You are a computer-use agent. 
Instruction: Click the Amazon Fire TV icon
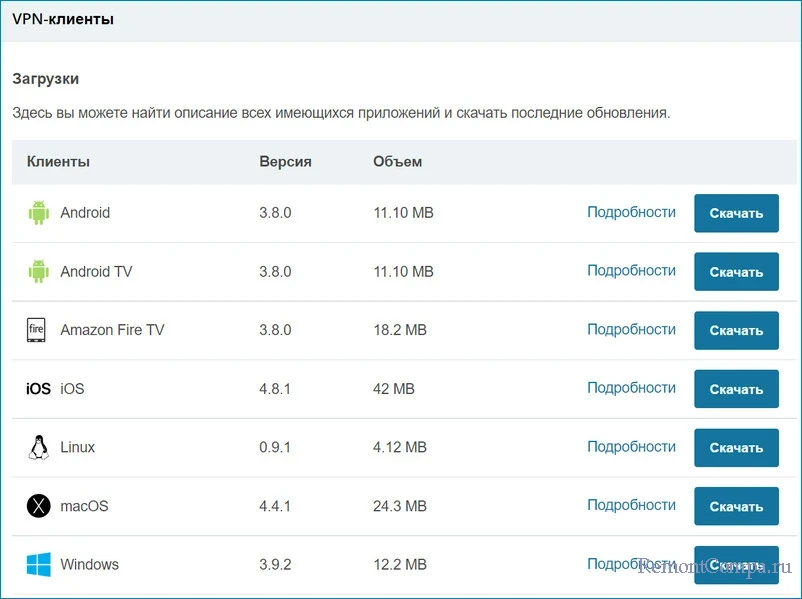tap(37, 330)
